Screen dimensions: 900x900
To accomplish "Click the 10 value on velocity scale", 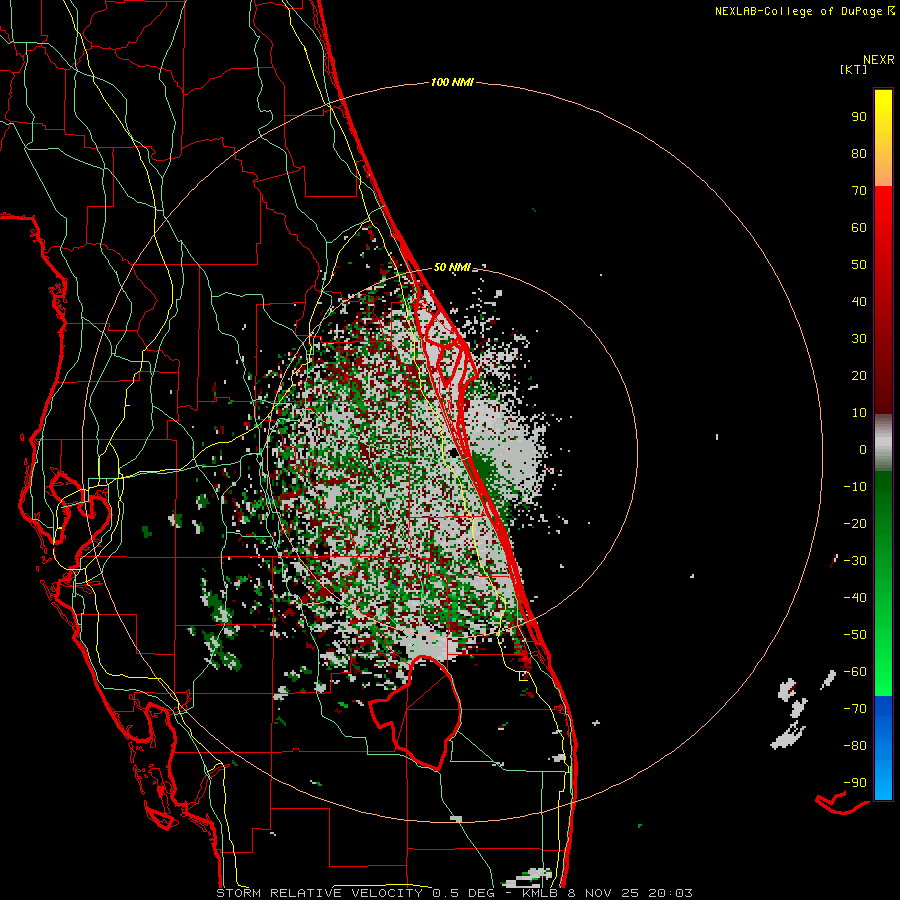I will coord(859,413).
